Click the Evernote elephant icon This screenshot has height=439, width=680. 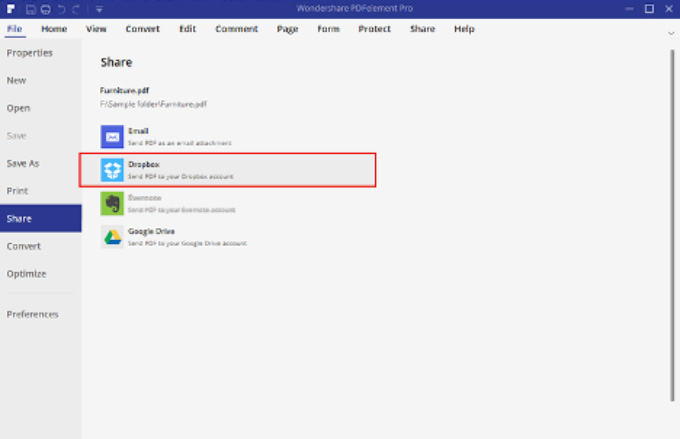112,204
